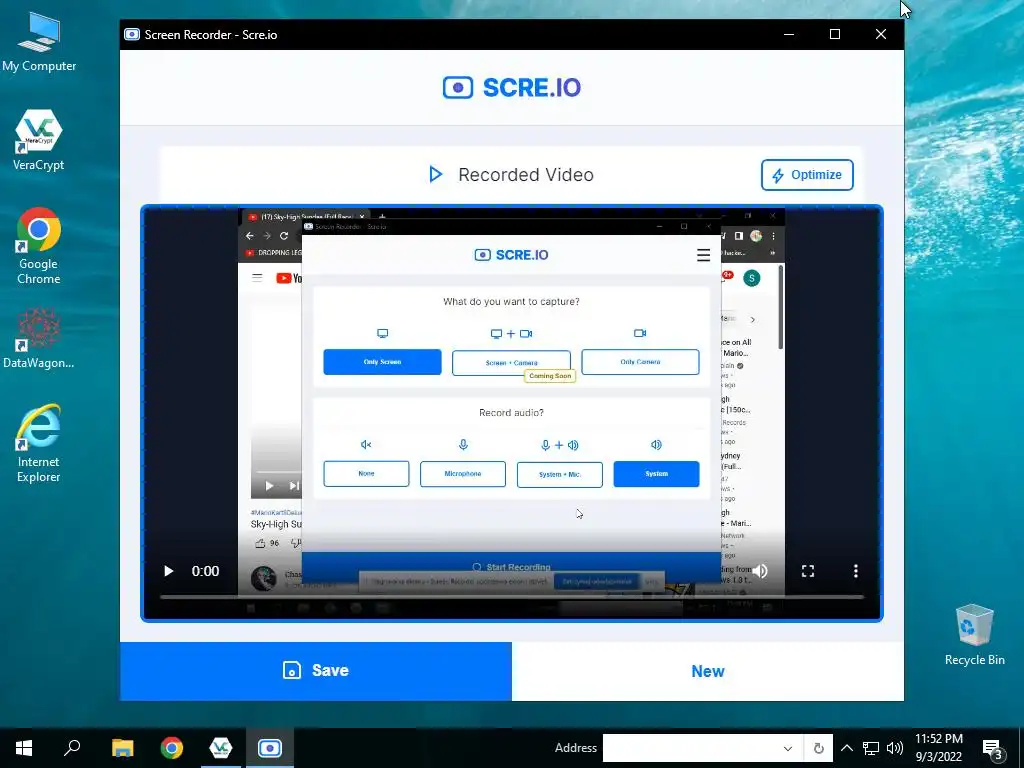1024x768 pixels.
Task: Maximize the Screen Recorder window
Action: (835, 35)
